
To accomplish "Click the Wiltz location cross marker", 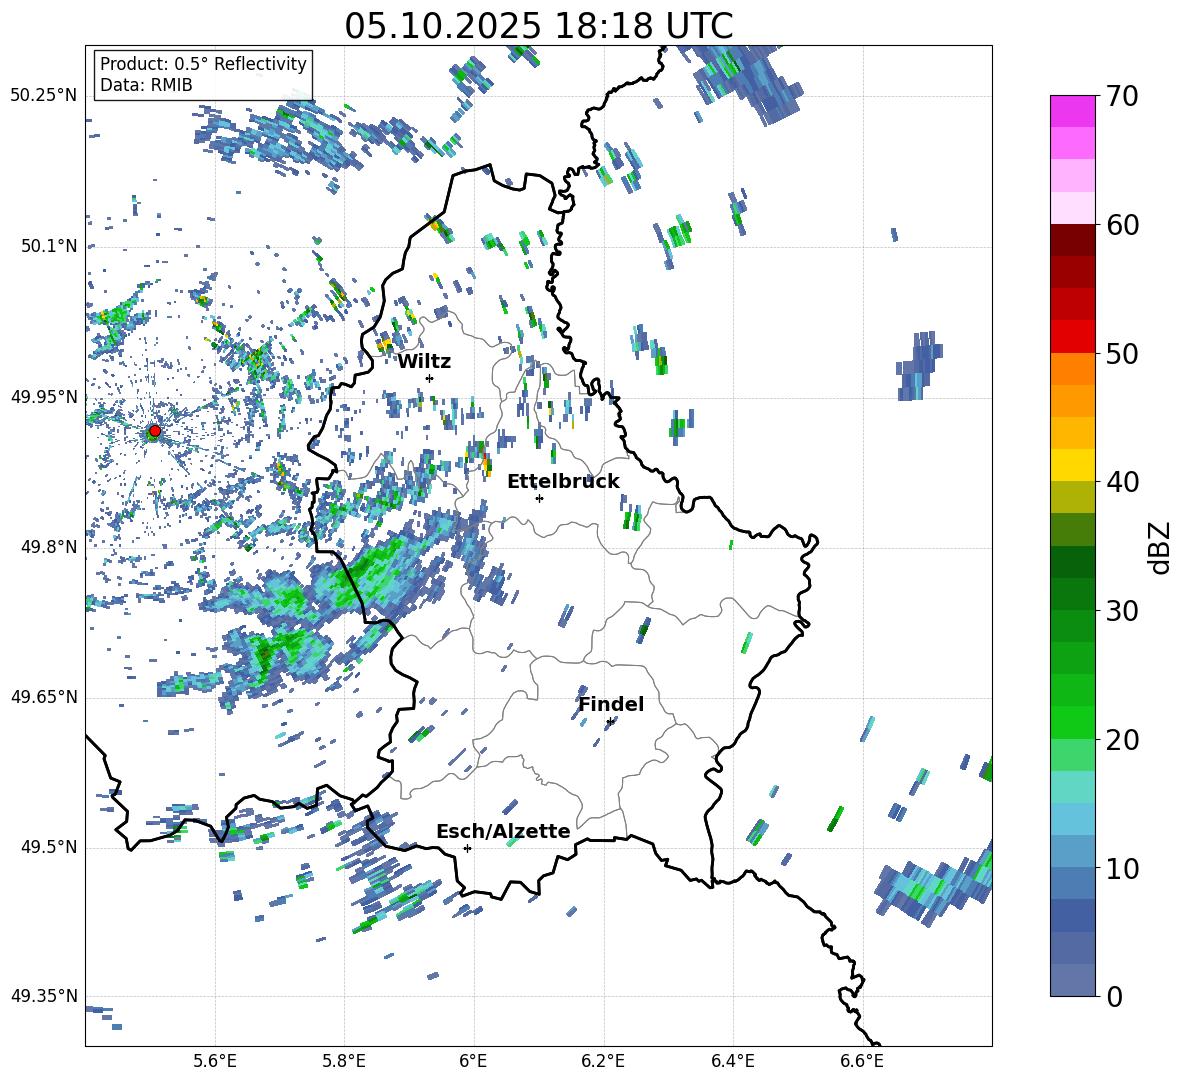I will [x=430, y=378].
